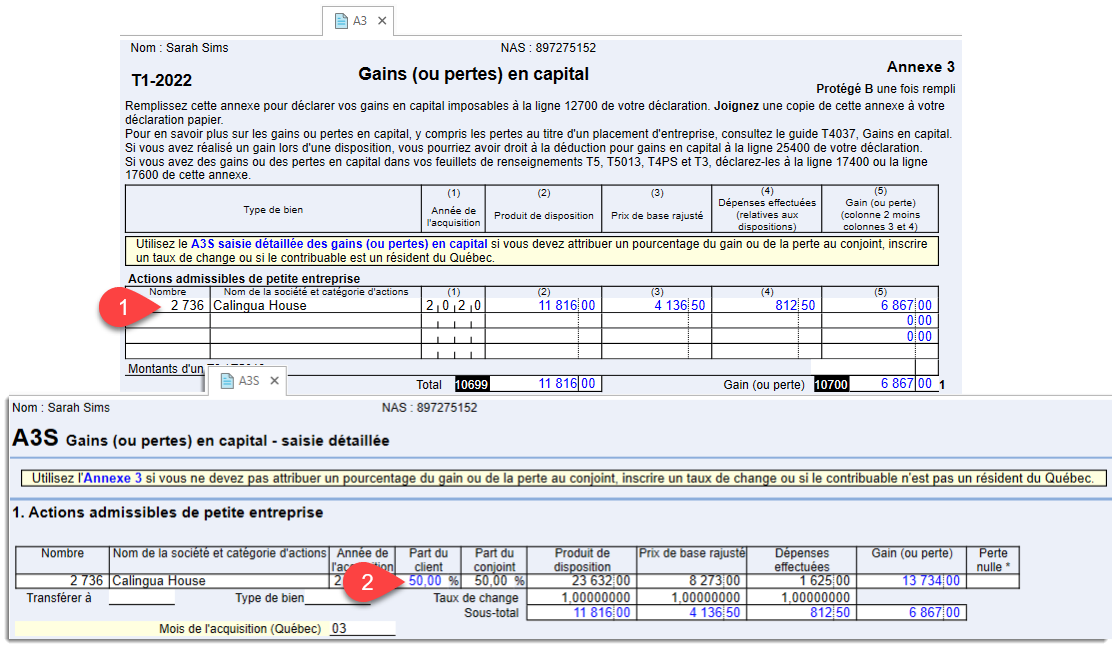Click the A3 tab document icon
1112x648 pixels.
point(341,21)
